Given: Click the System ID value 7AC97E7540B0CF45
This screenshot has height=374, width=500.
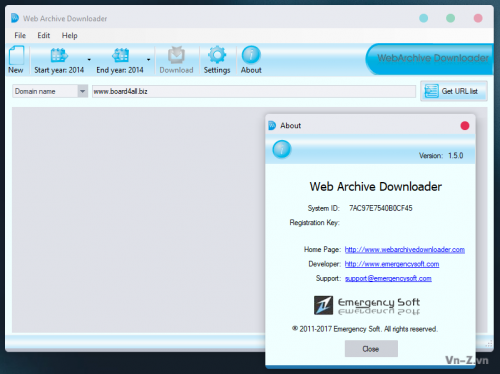Looking at the screenshot, I should coord(381,208).
